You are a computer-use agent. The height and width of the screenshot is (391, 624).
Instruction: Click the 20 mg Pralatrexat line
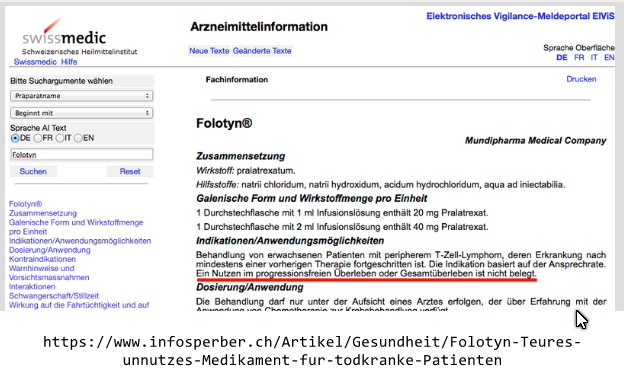[x=342, y=213]
